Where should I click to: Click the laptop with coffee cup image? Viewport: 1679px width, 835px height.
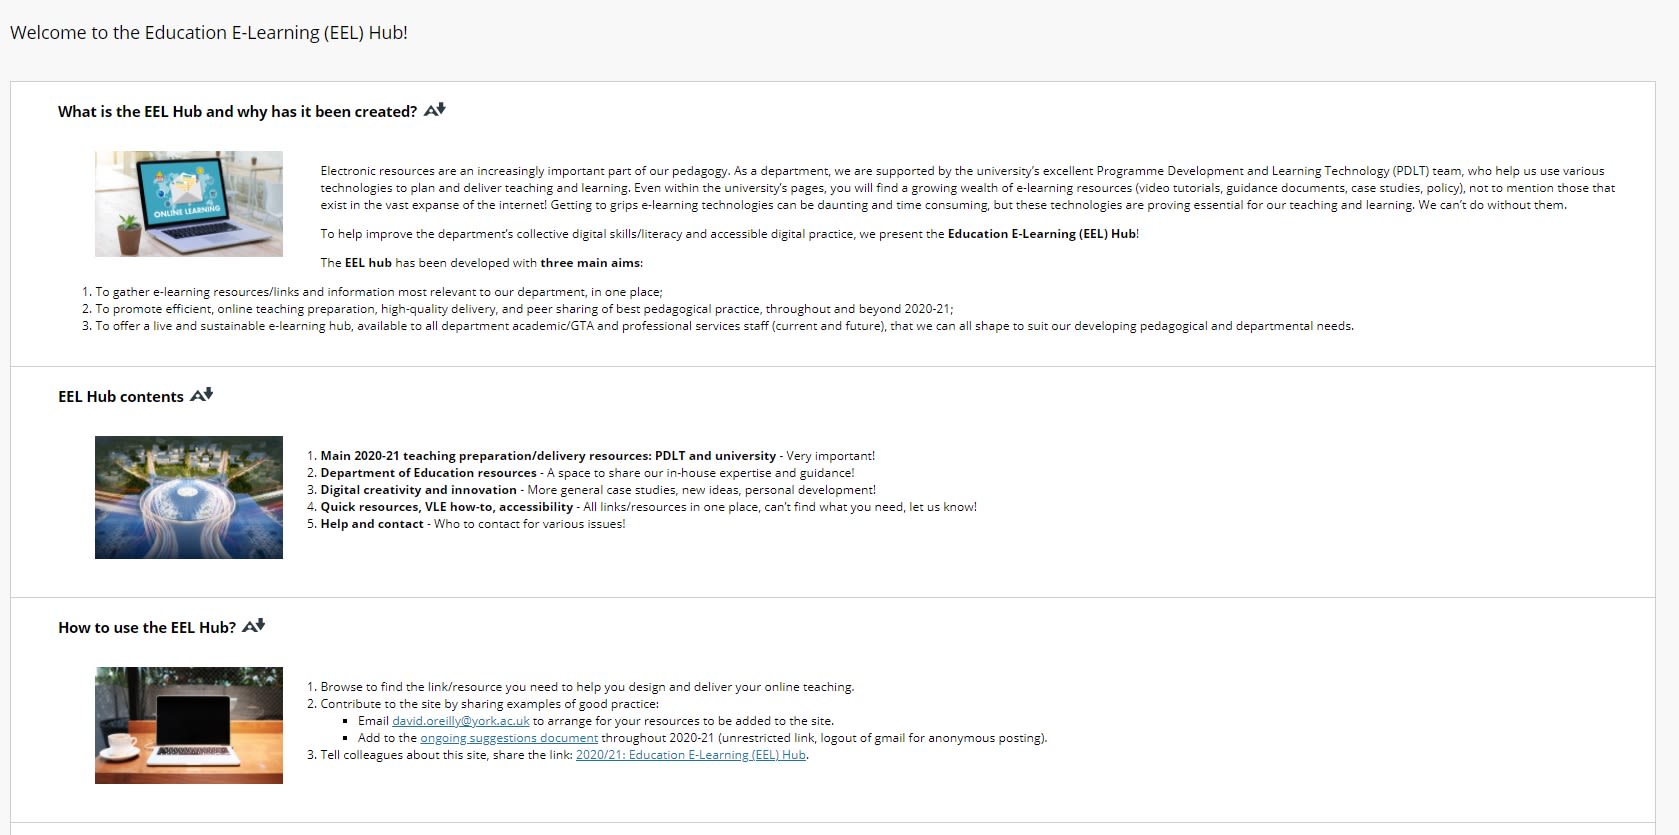[x=189, y=725]
